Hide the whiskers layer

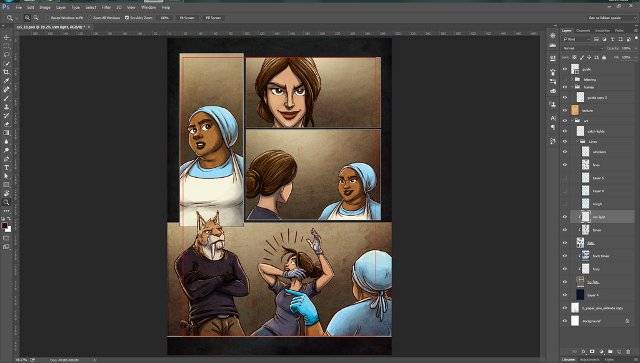click(x=565, y=152)
